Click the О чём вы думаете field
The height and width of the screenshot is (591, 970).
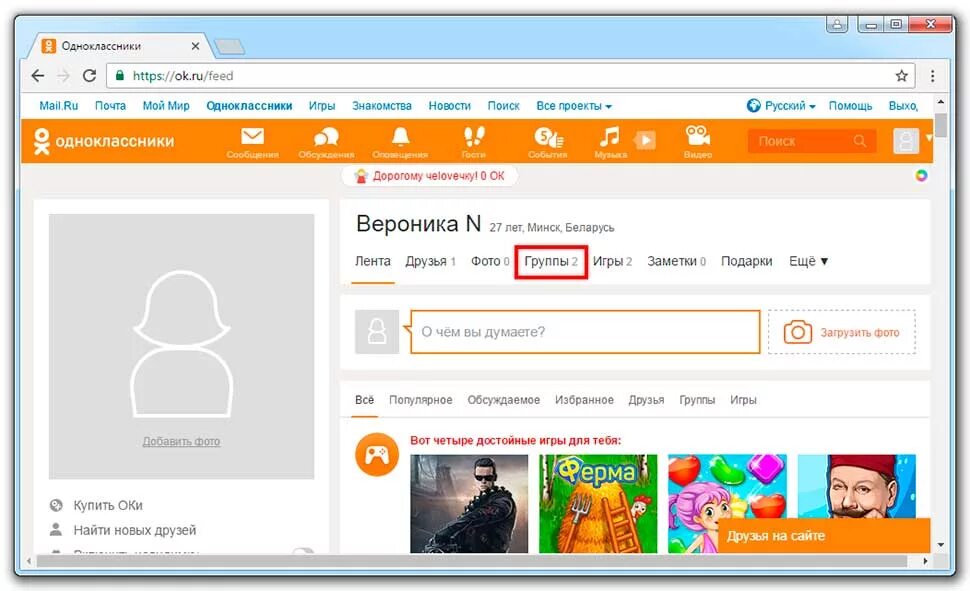click(x=585, y=332)
